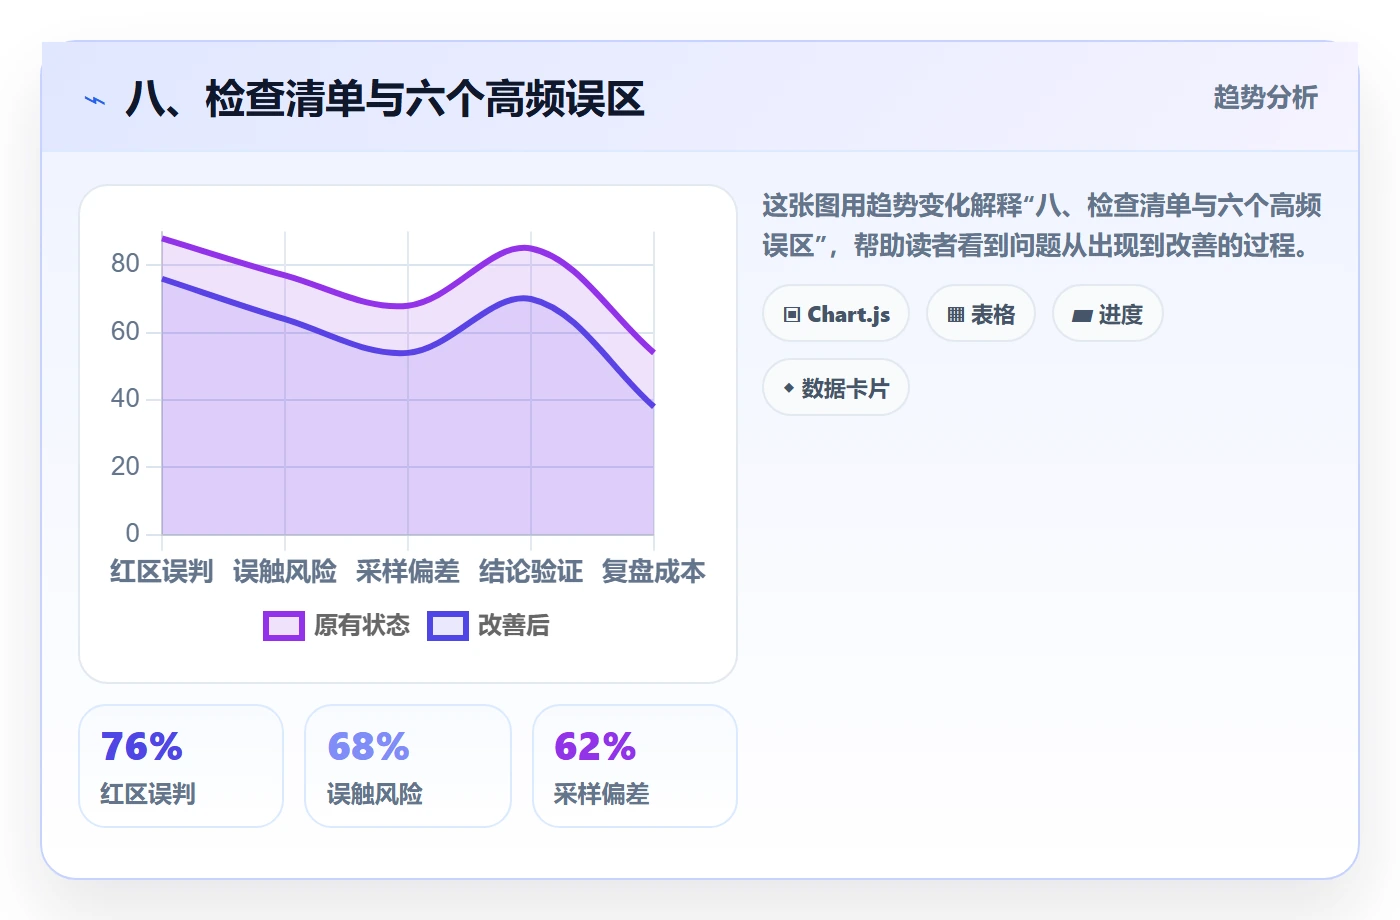Click the 原有状态 legend label
1400x920 pixels.
pos(362,626)
